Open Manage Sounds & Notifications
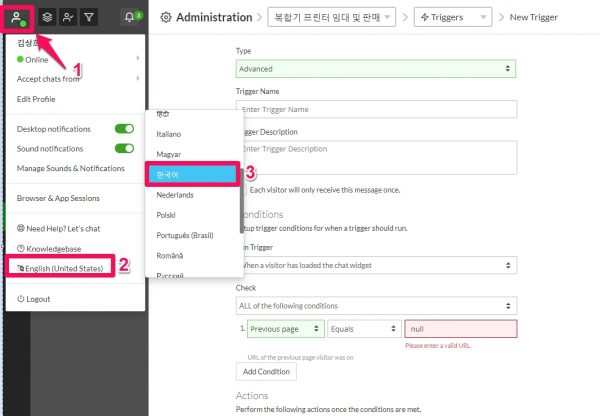Screen dimensions: 600x416 pos(70,168)
